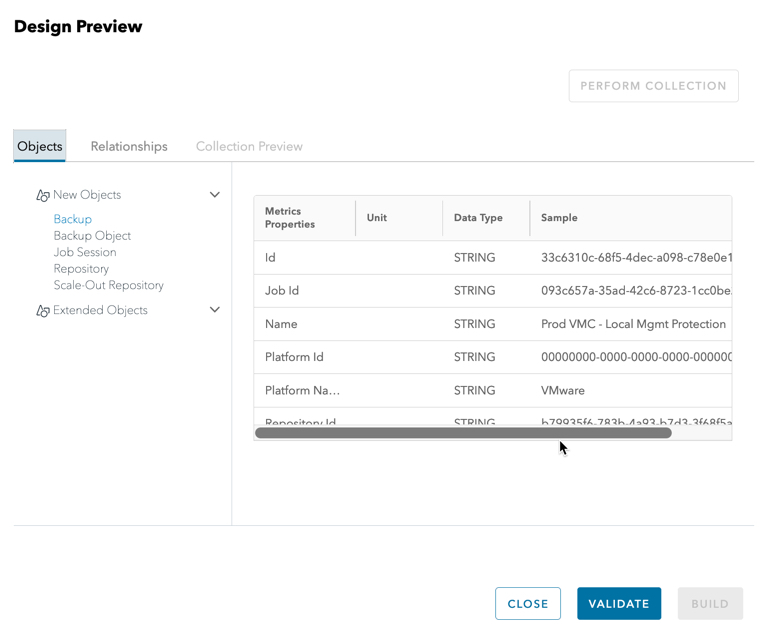Select the Job Id property cell
This screenshot has height=639, width=770.
[x=282, y=290]
